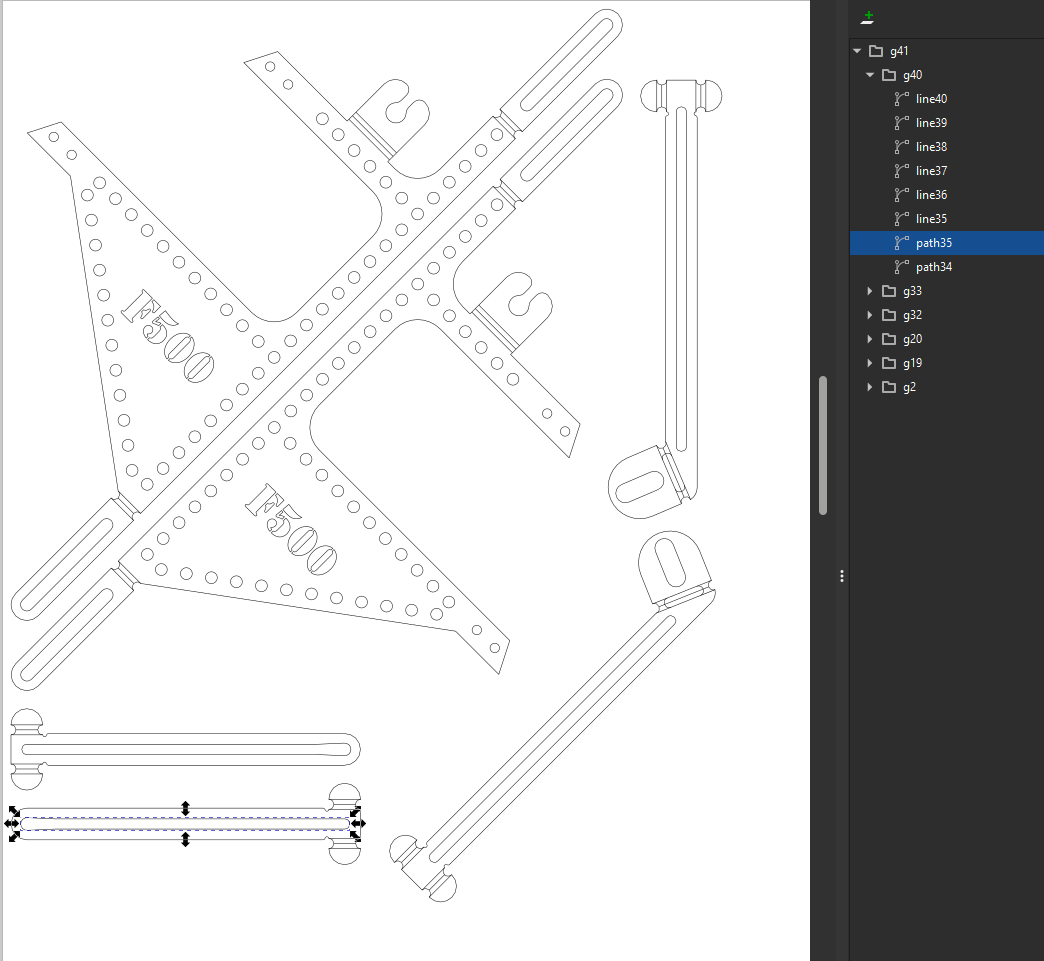Select the line38 object in tree
The height and width of the screenshot is (961, 1044).
[931, 147]
